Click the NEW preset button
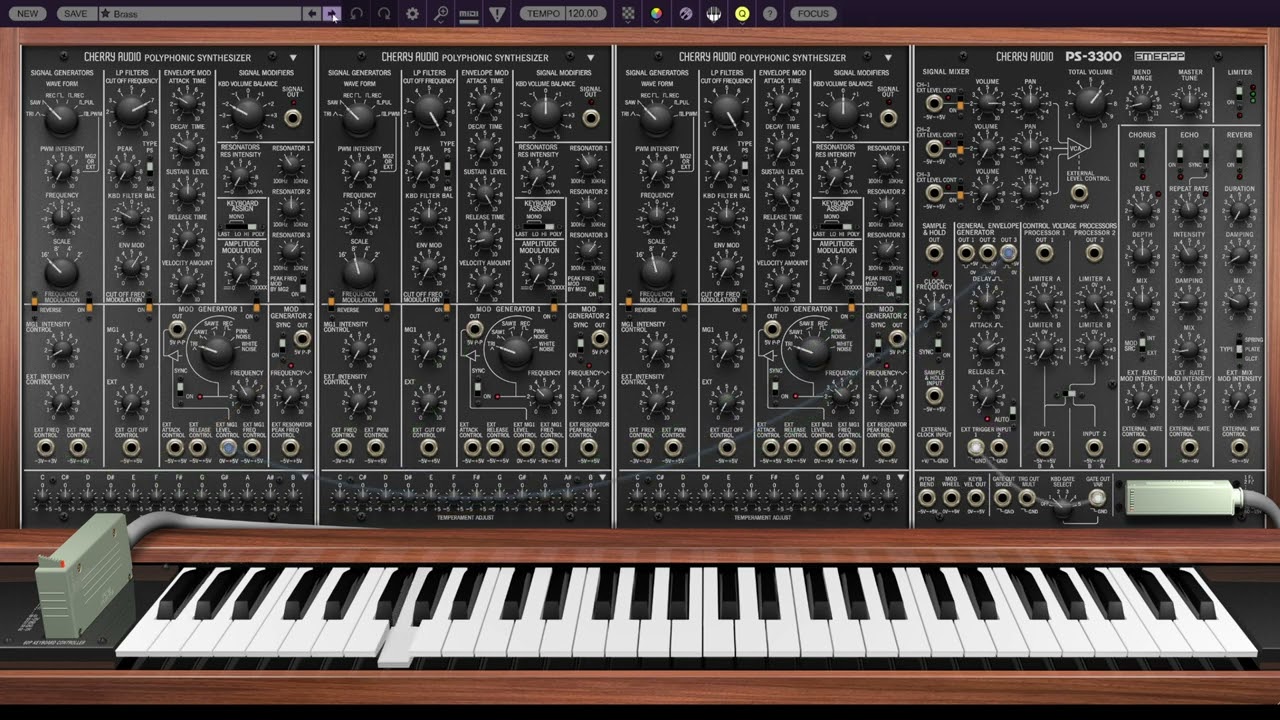Screen dimensions: 1280x720 pyautogui.click(x=28, y=14)
